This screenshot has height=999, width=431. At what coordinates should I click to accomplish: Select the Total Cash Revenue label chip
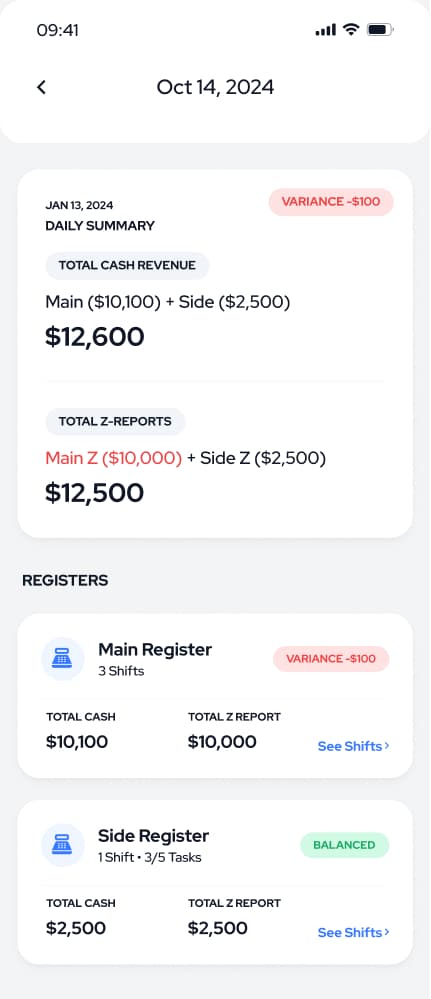(x=127, y=266)
